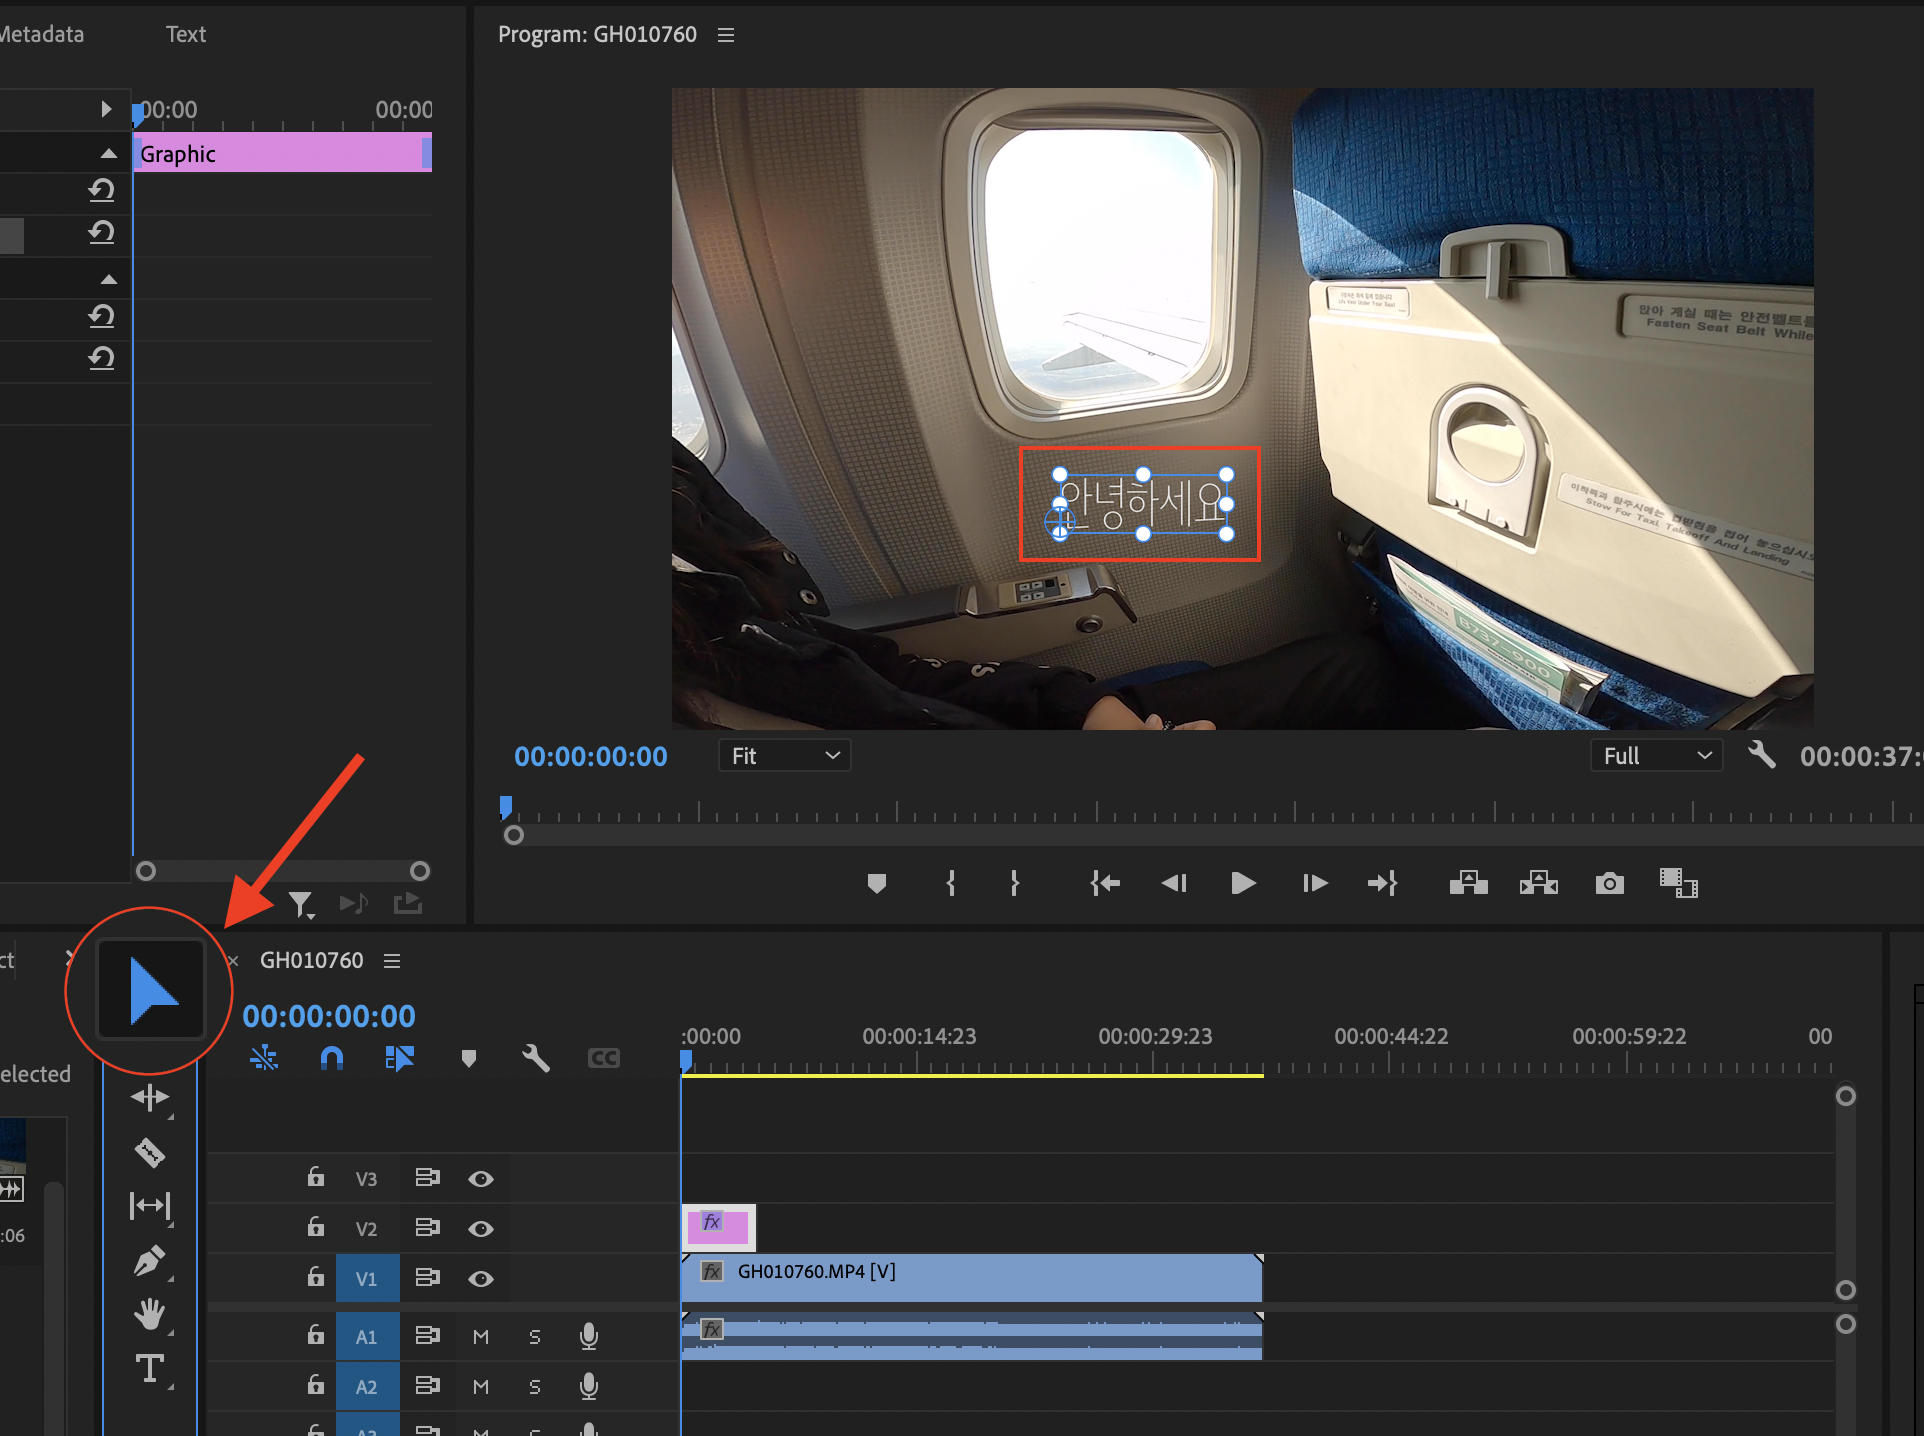
Task: Toggle Snap in Timeline magnet icon
Action: click(x=332, y=1058)
